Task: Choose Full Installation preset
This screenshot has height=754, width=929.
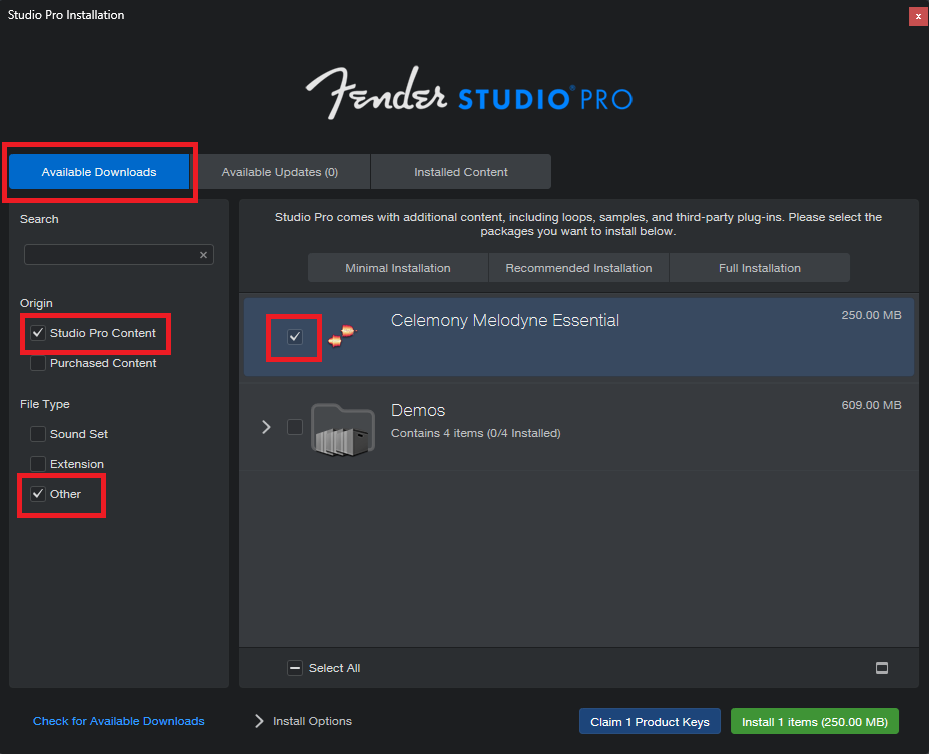Action: click(760, 268)
